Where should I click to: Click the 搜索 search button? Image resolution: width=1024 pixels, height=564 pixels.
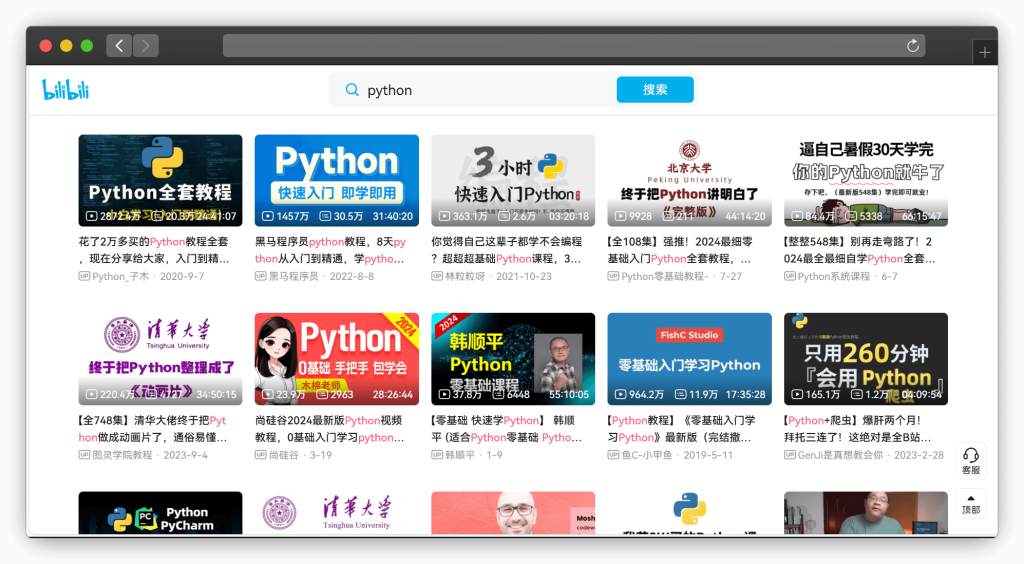click(x=655, y=90)
